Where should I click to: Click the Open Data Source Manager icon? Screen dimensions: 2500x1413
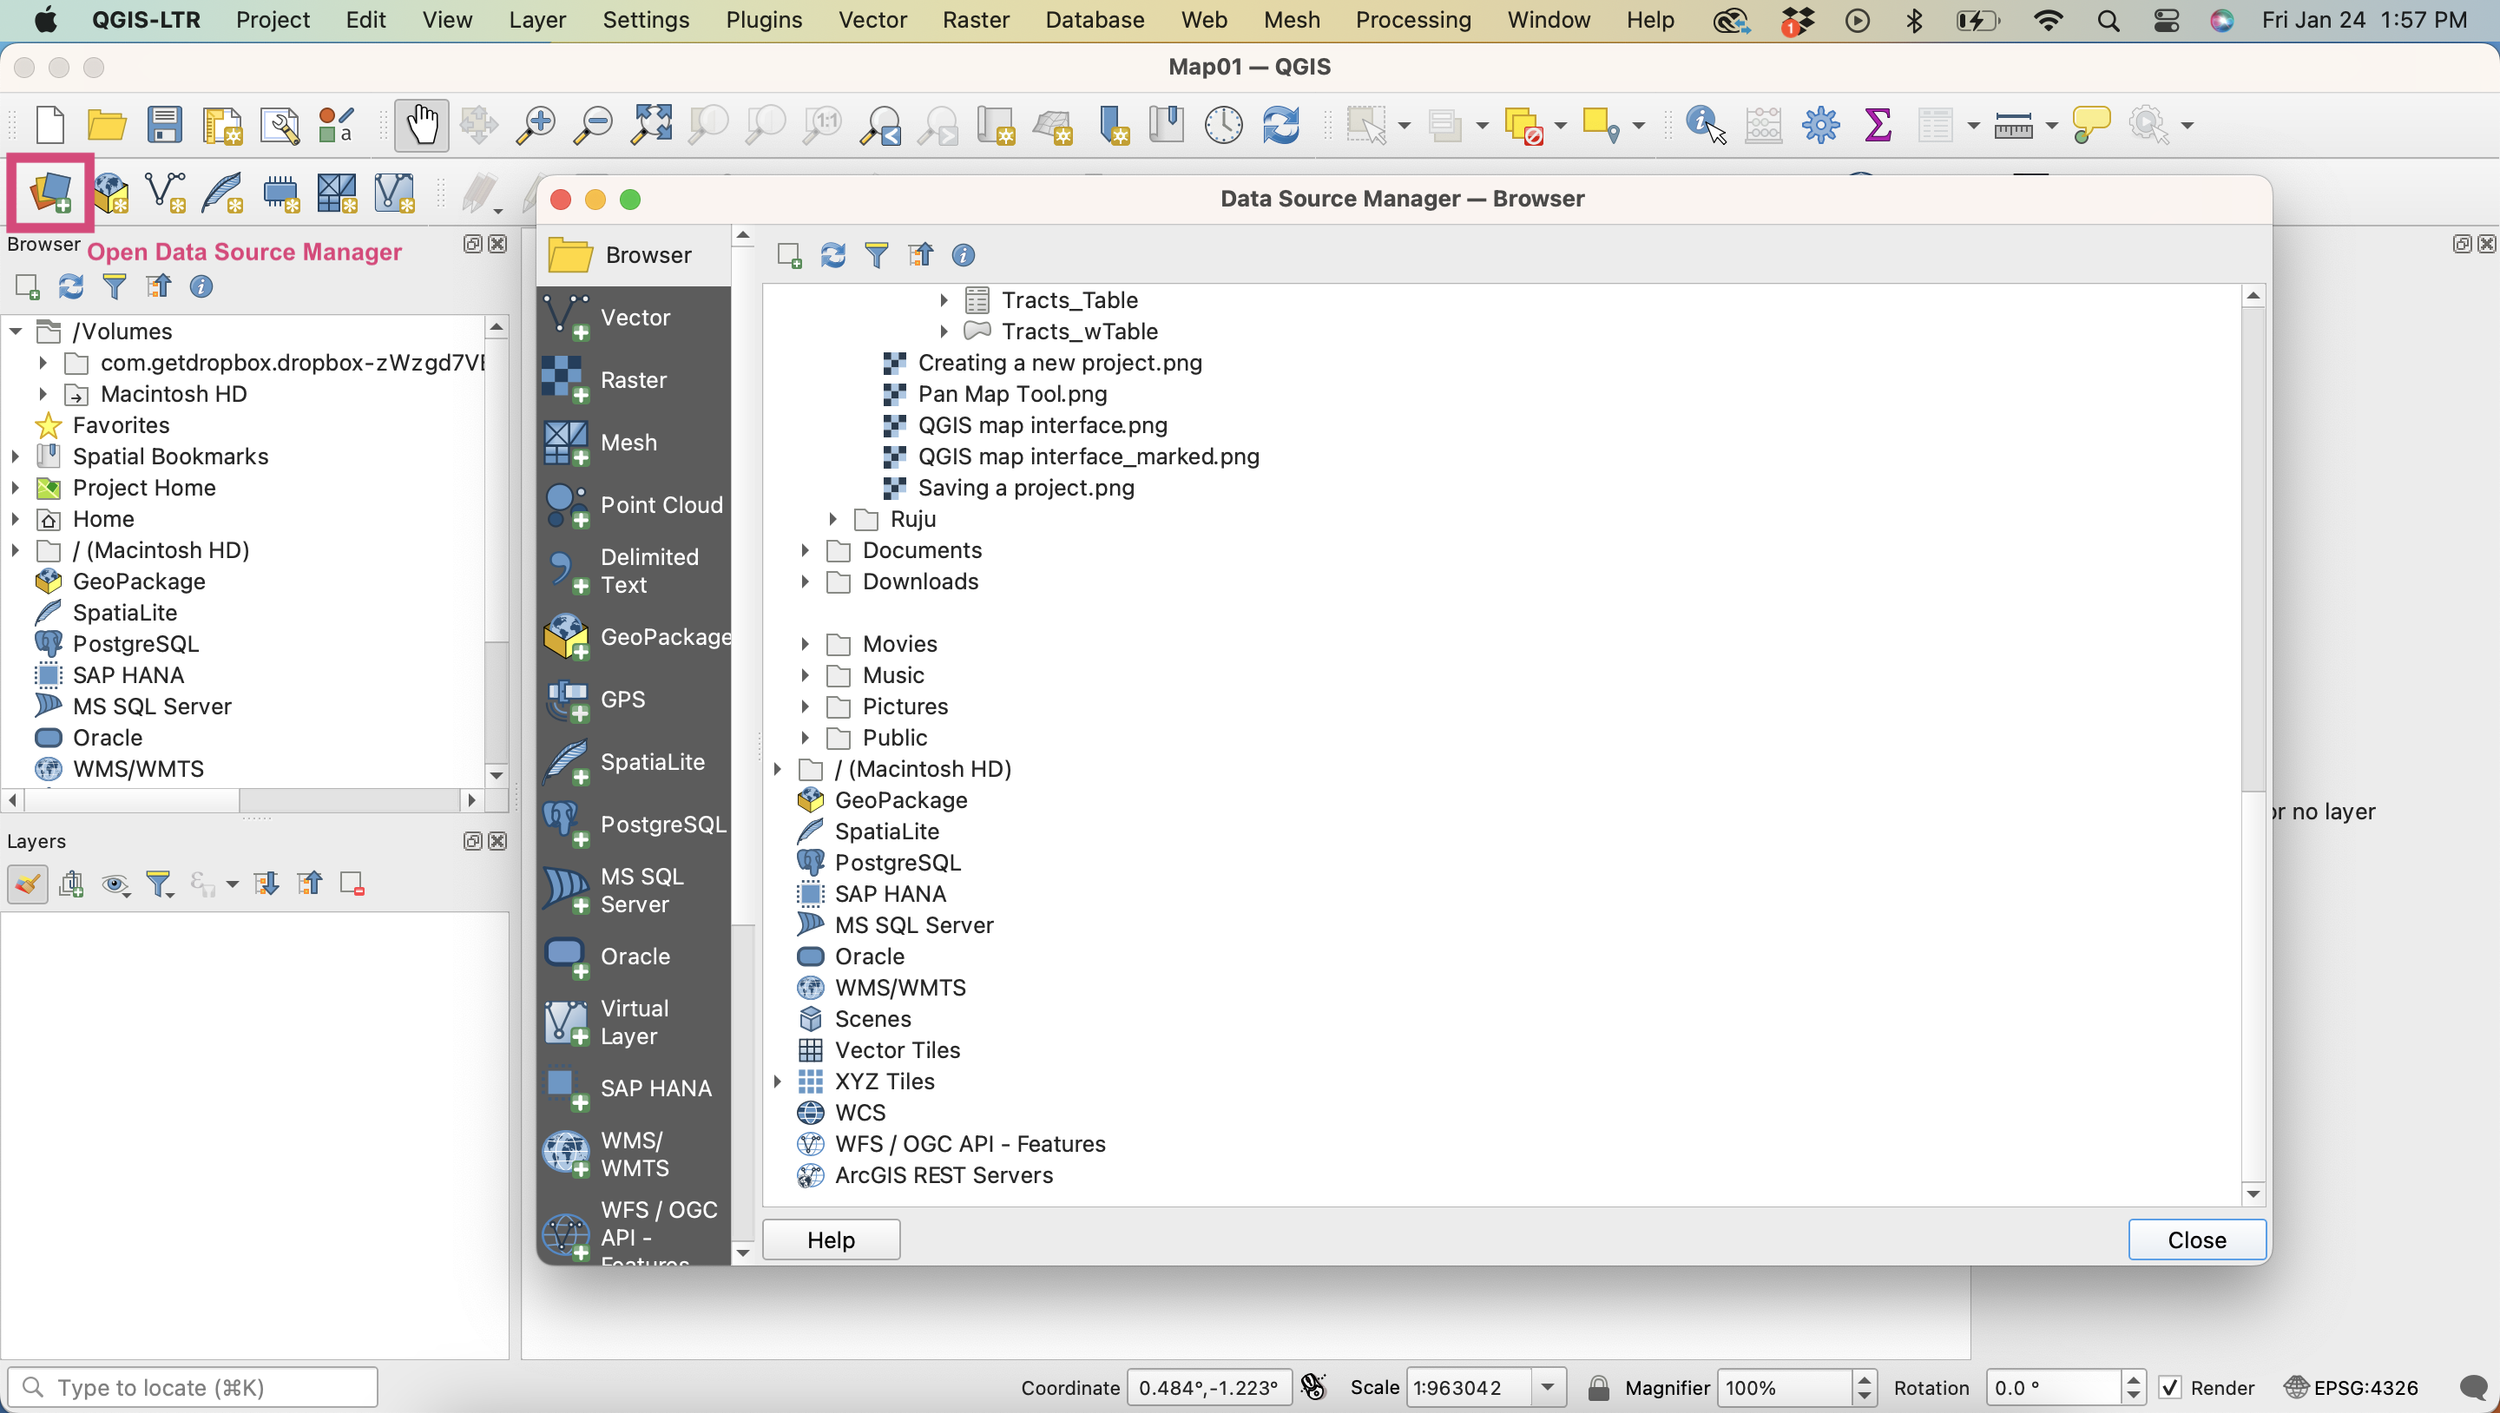(50, 191)
